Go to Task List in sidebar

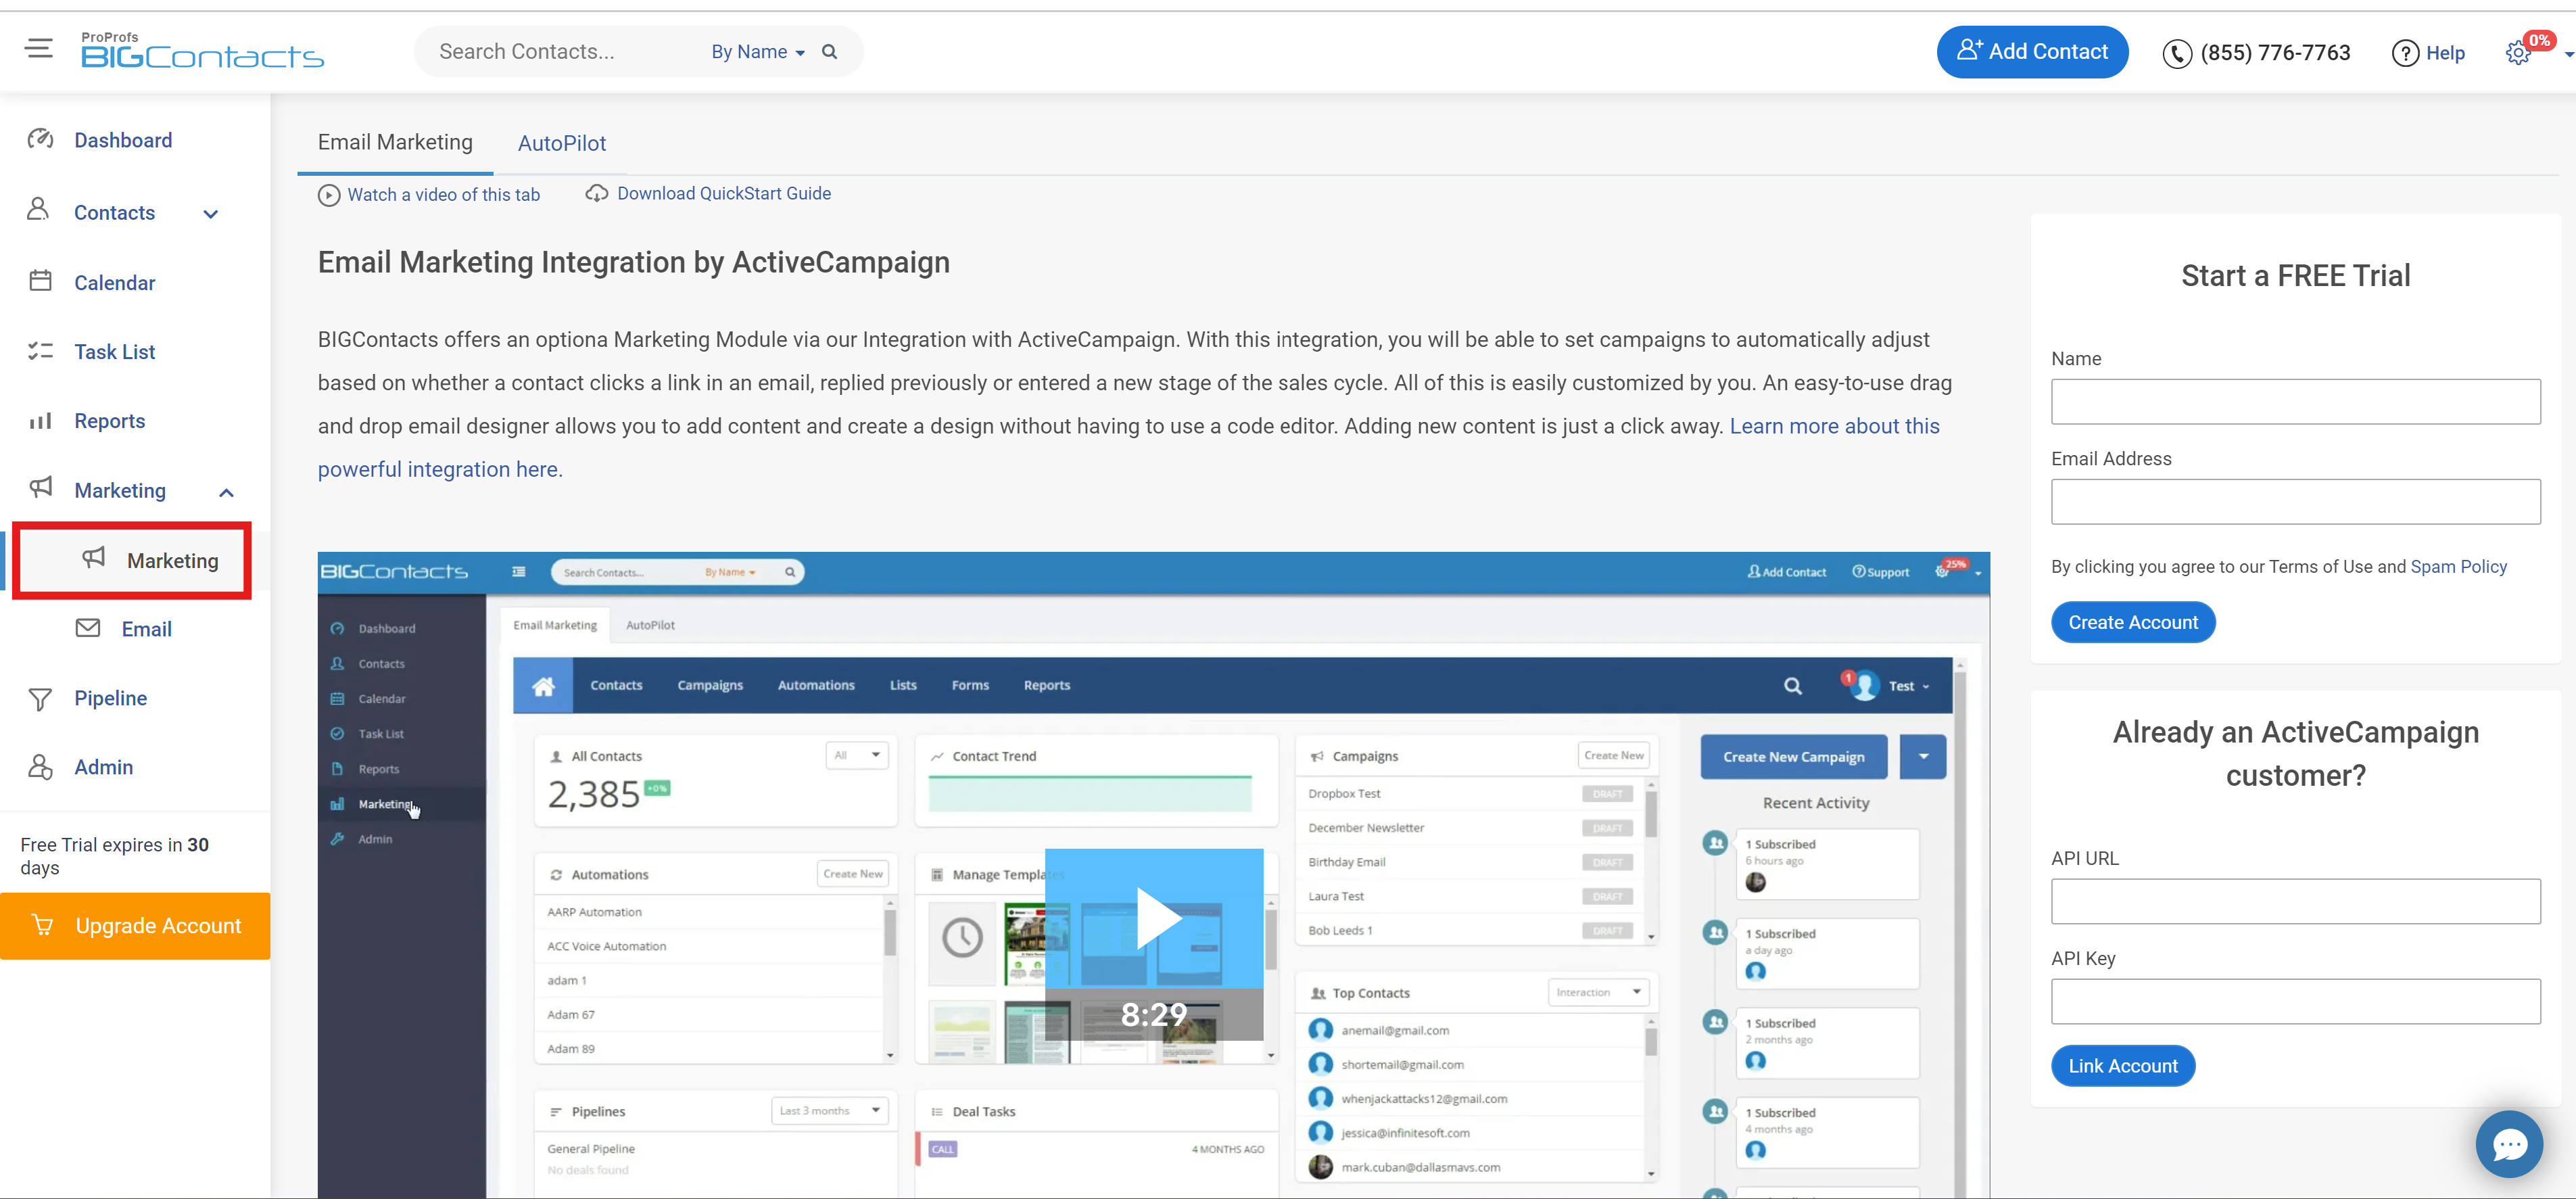(114, 352)
